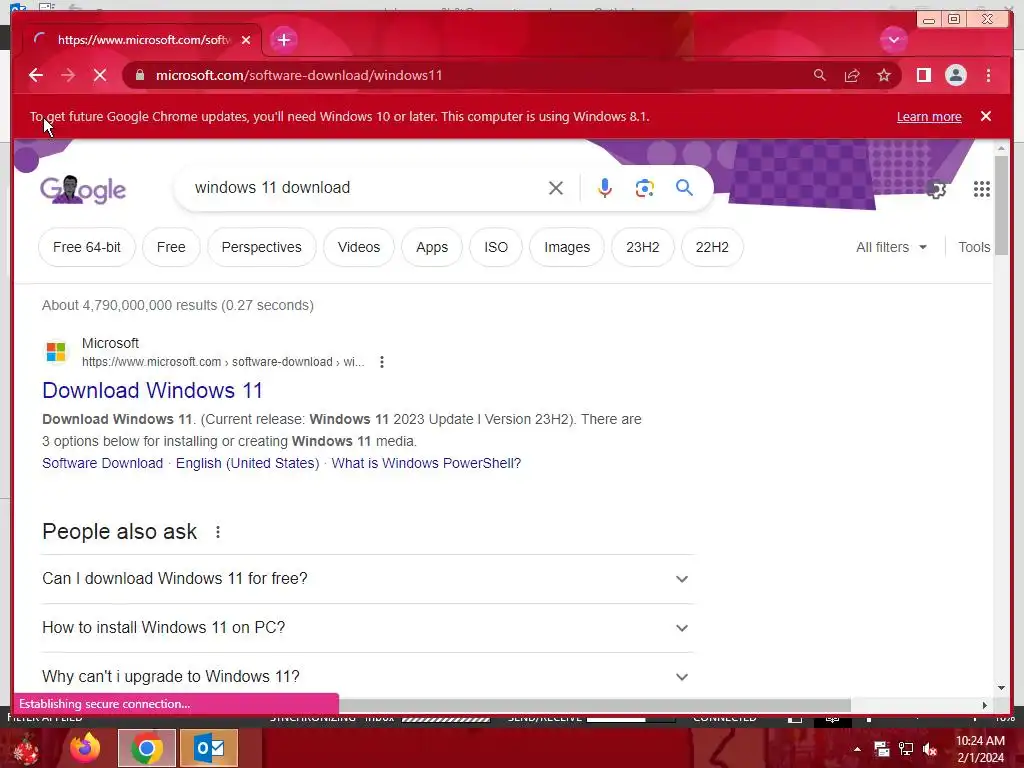This screenshot has height=768, width=1024.
Task: Open tab search dropdown chevron
Action: [893, 40]
